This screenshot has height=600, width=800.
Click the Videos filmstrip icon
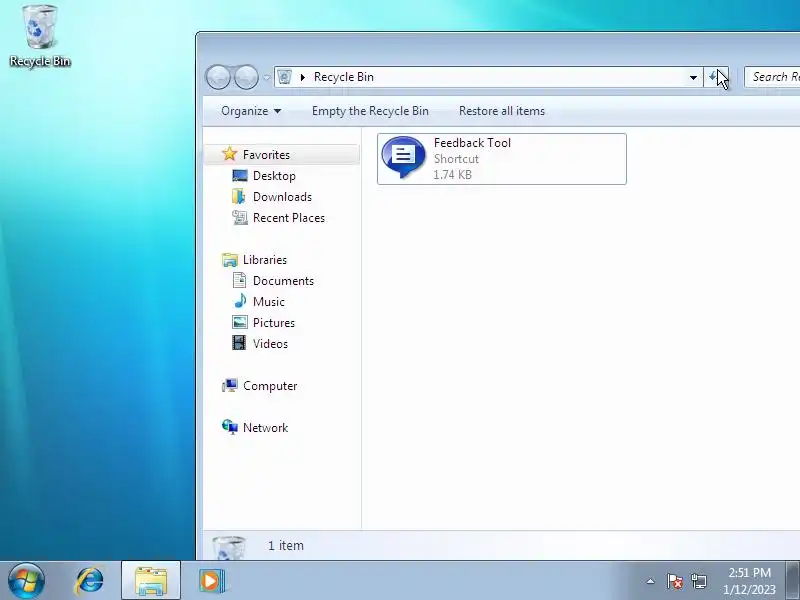[239, 343]
